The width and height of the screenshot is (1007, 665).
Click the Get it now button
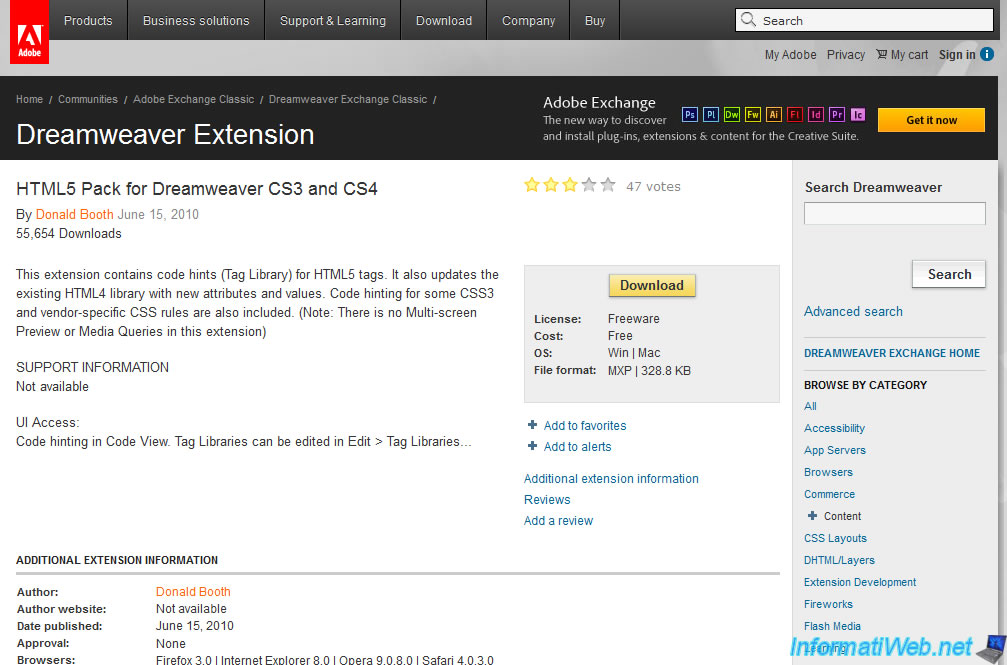[x=931, y=120]
